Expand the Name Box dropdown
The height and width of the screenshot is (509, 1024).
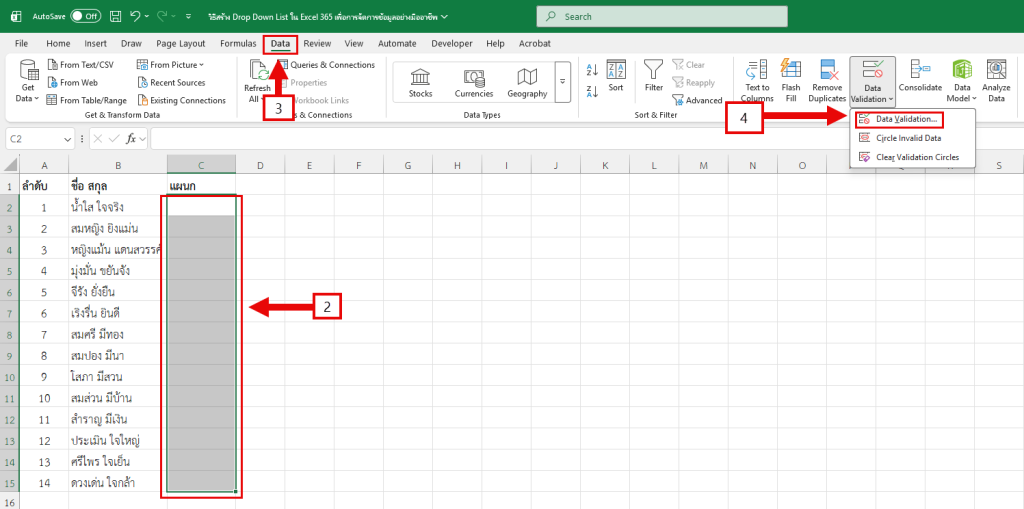[68, 139]
